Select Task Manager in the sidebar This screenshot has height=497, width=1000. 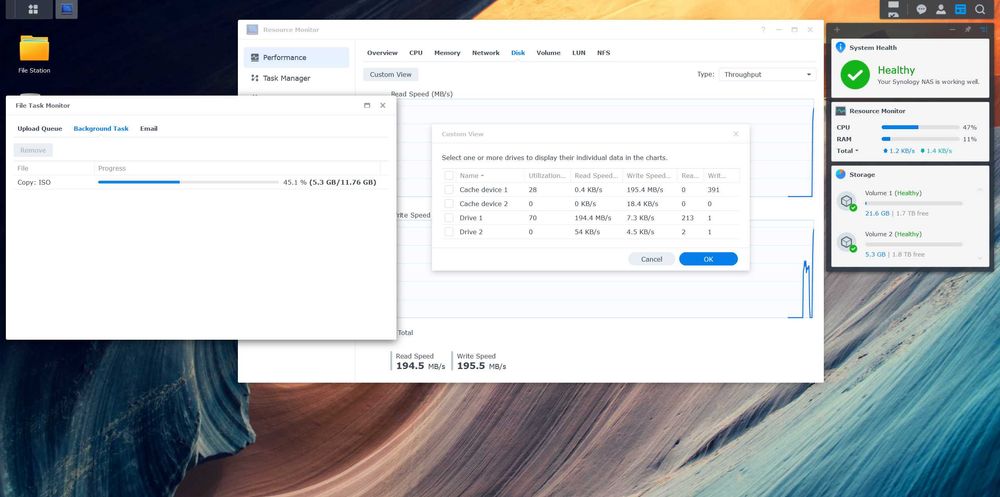coord(296,78)
